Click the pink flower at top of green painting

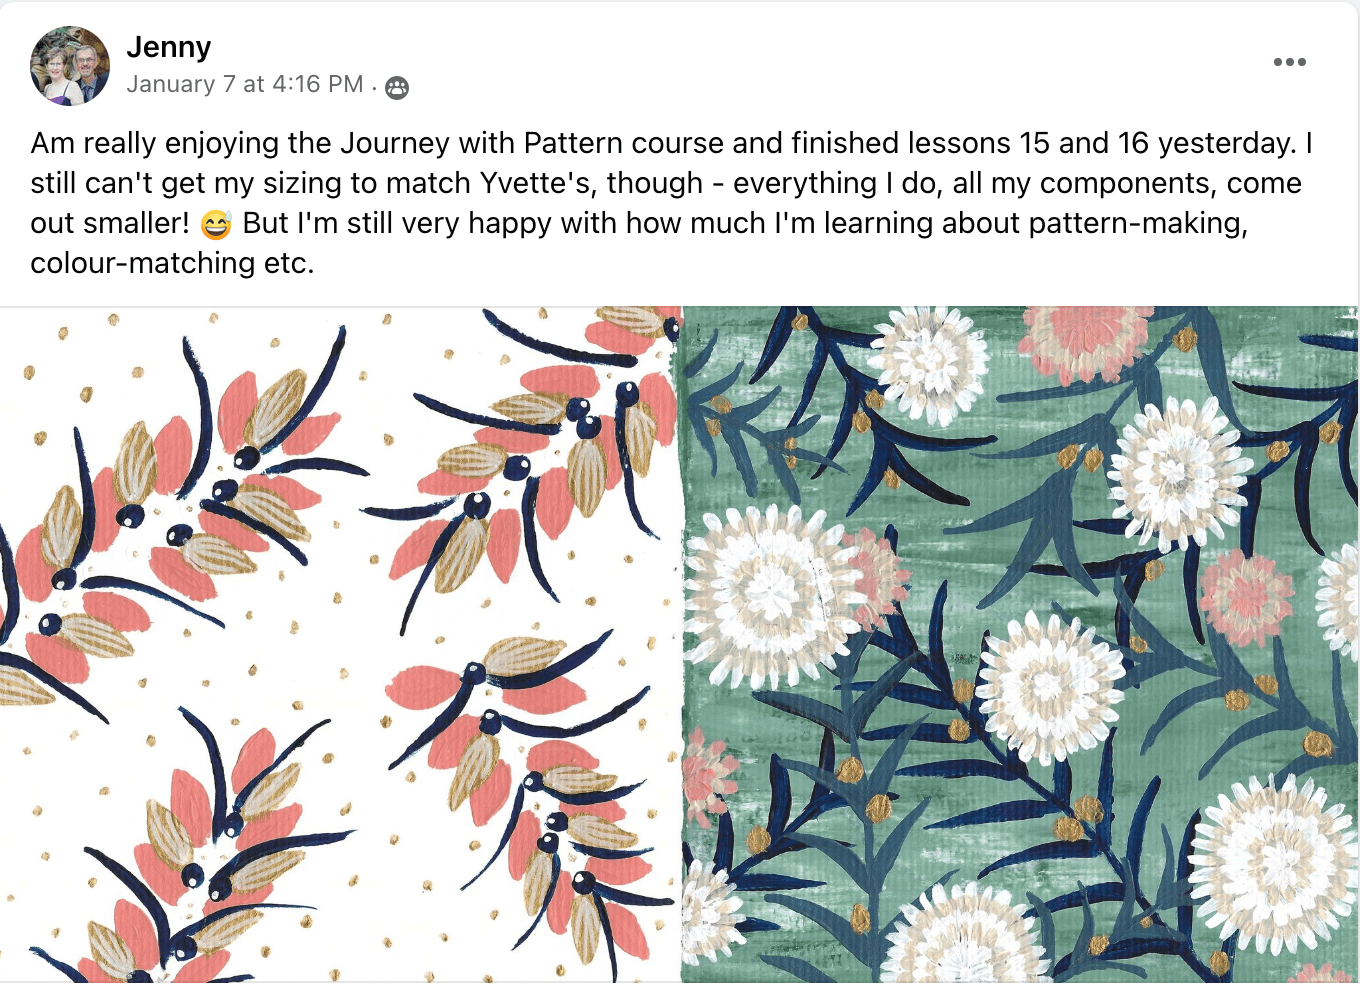(1085, 340)
